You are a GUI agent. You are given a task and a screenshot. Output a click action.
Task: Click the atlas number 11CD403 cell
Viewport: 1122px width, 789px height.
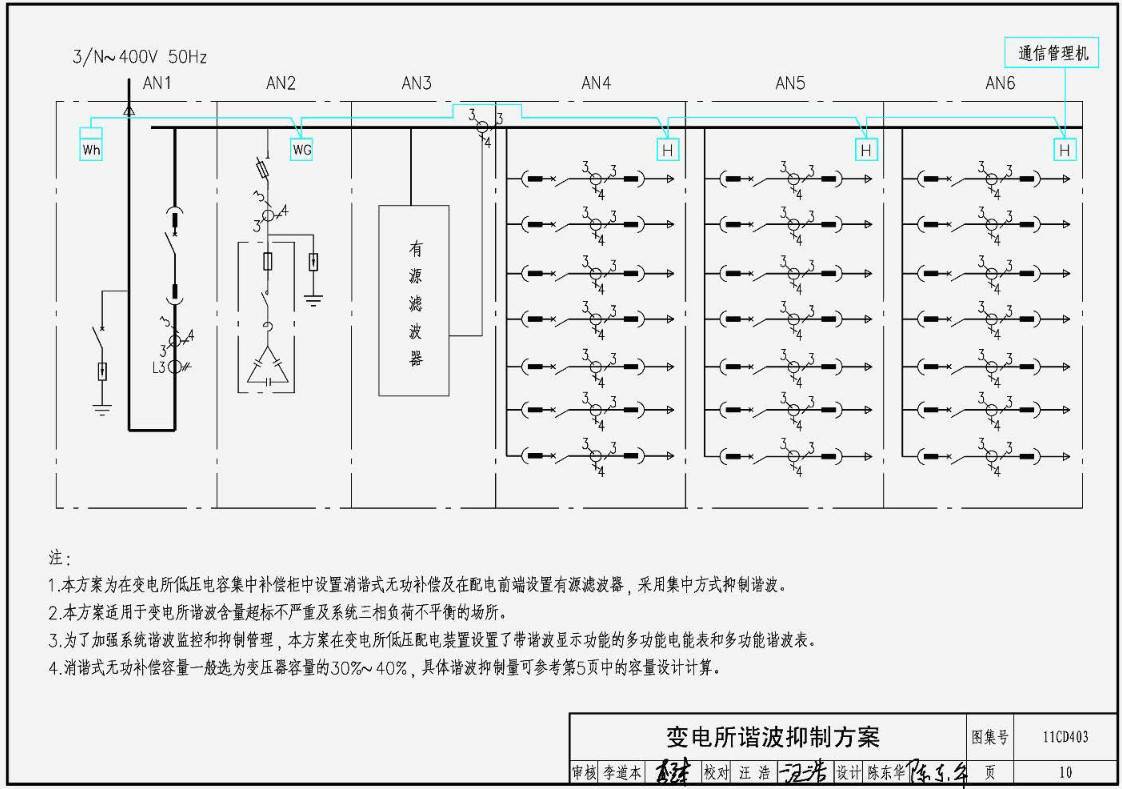pos(1064,738)
